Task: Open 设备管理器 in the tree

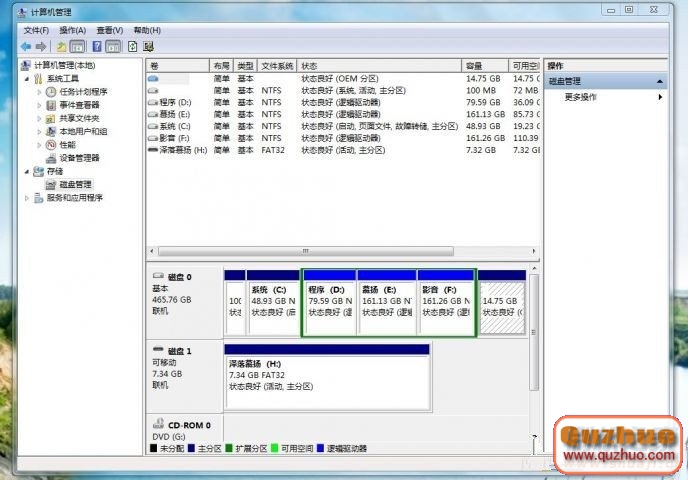Action: (x=78, y=158)
